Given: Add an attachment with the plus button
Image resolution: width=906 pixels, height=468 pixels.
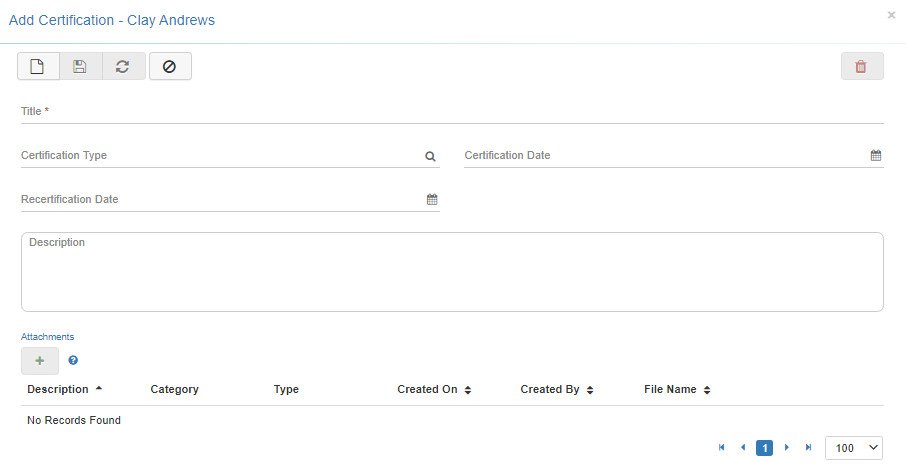Looking at the screenshot, I should [40, 361].
